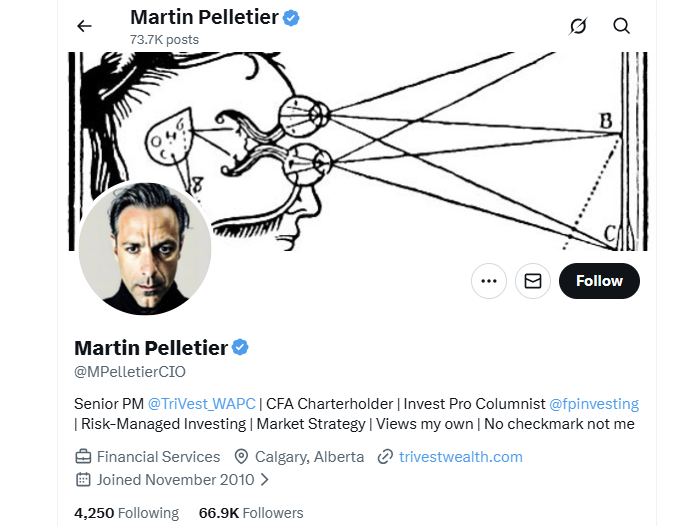Viewport: 686px width, 526px height.
Task: View the 4,250 Following list
Action: point(126,513)
